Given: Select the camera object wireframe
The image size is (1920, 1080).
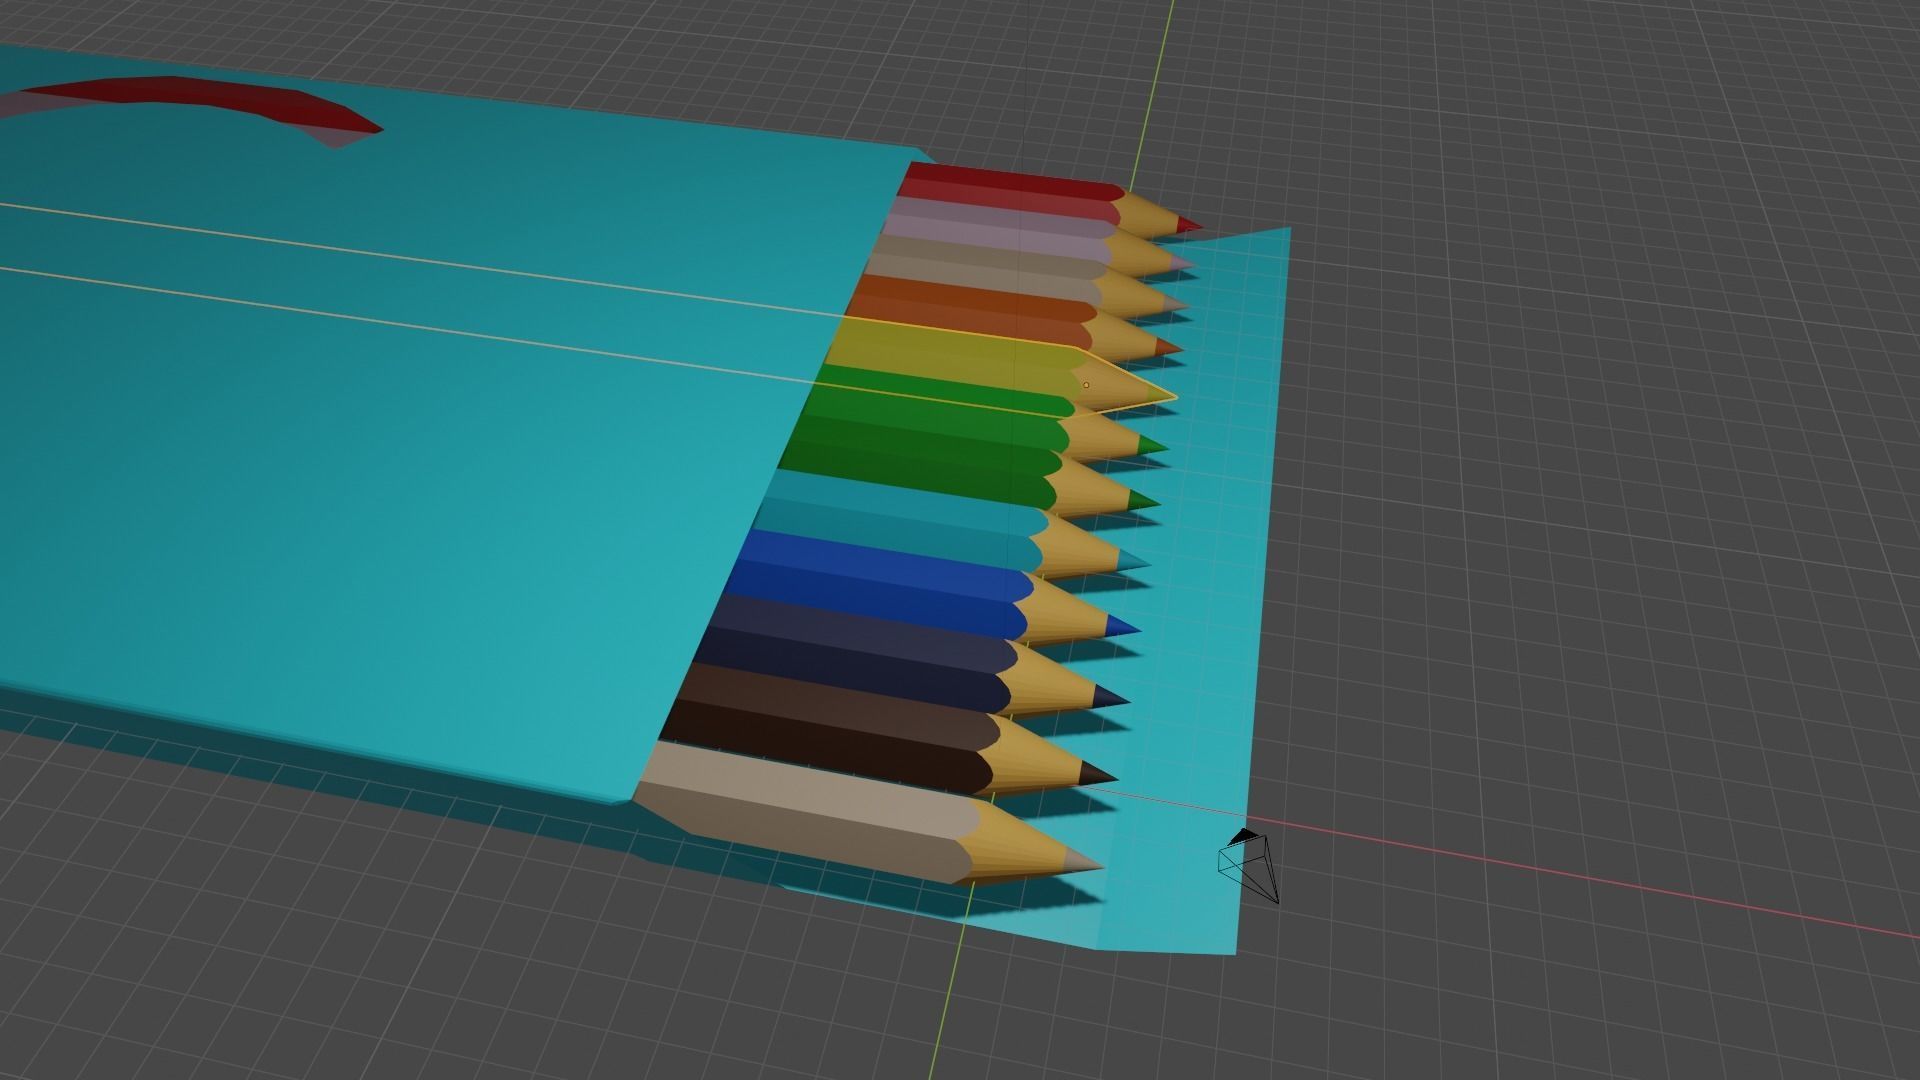Looking at the screenshot, I should 1249,866.
